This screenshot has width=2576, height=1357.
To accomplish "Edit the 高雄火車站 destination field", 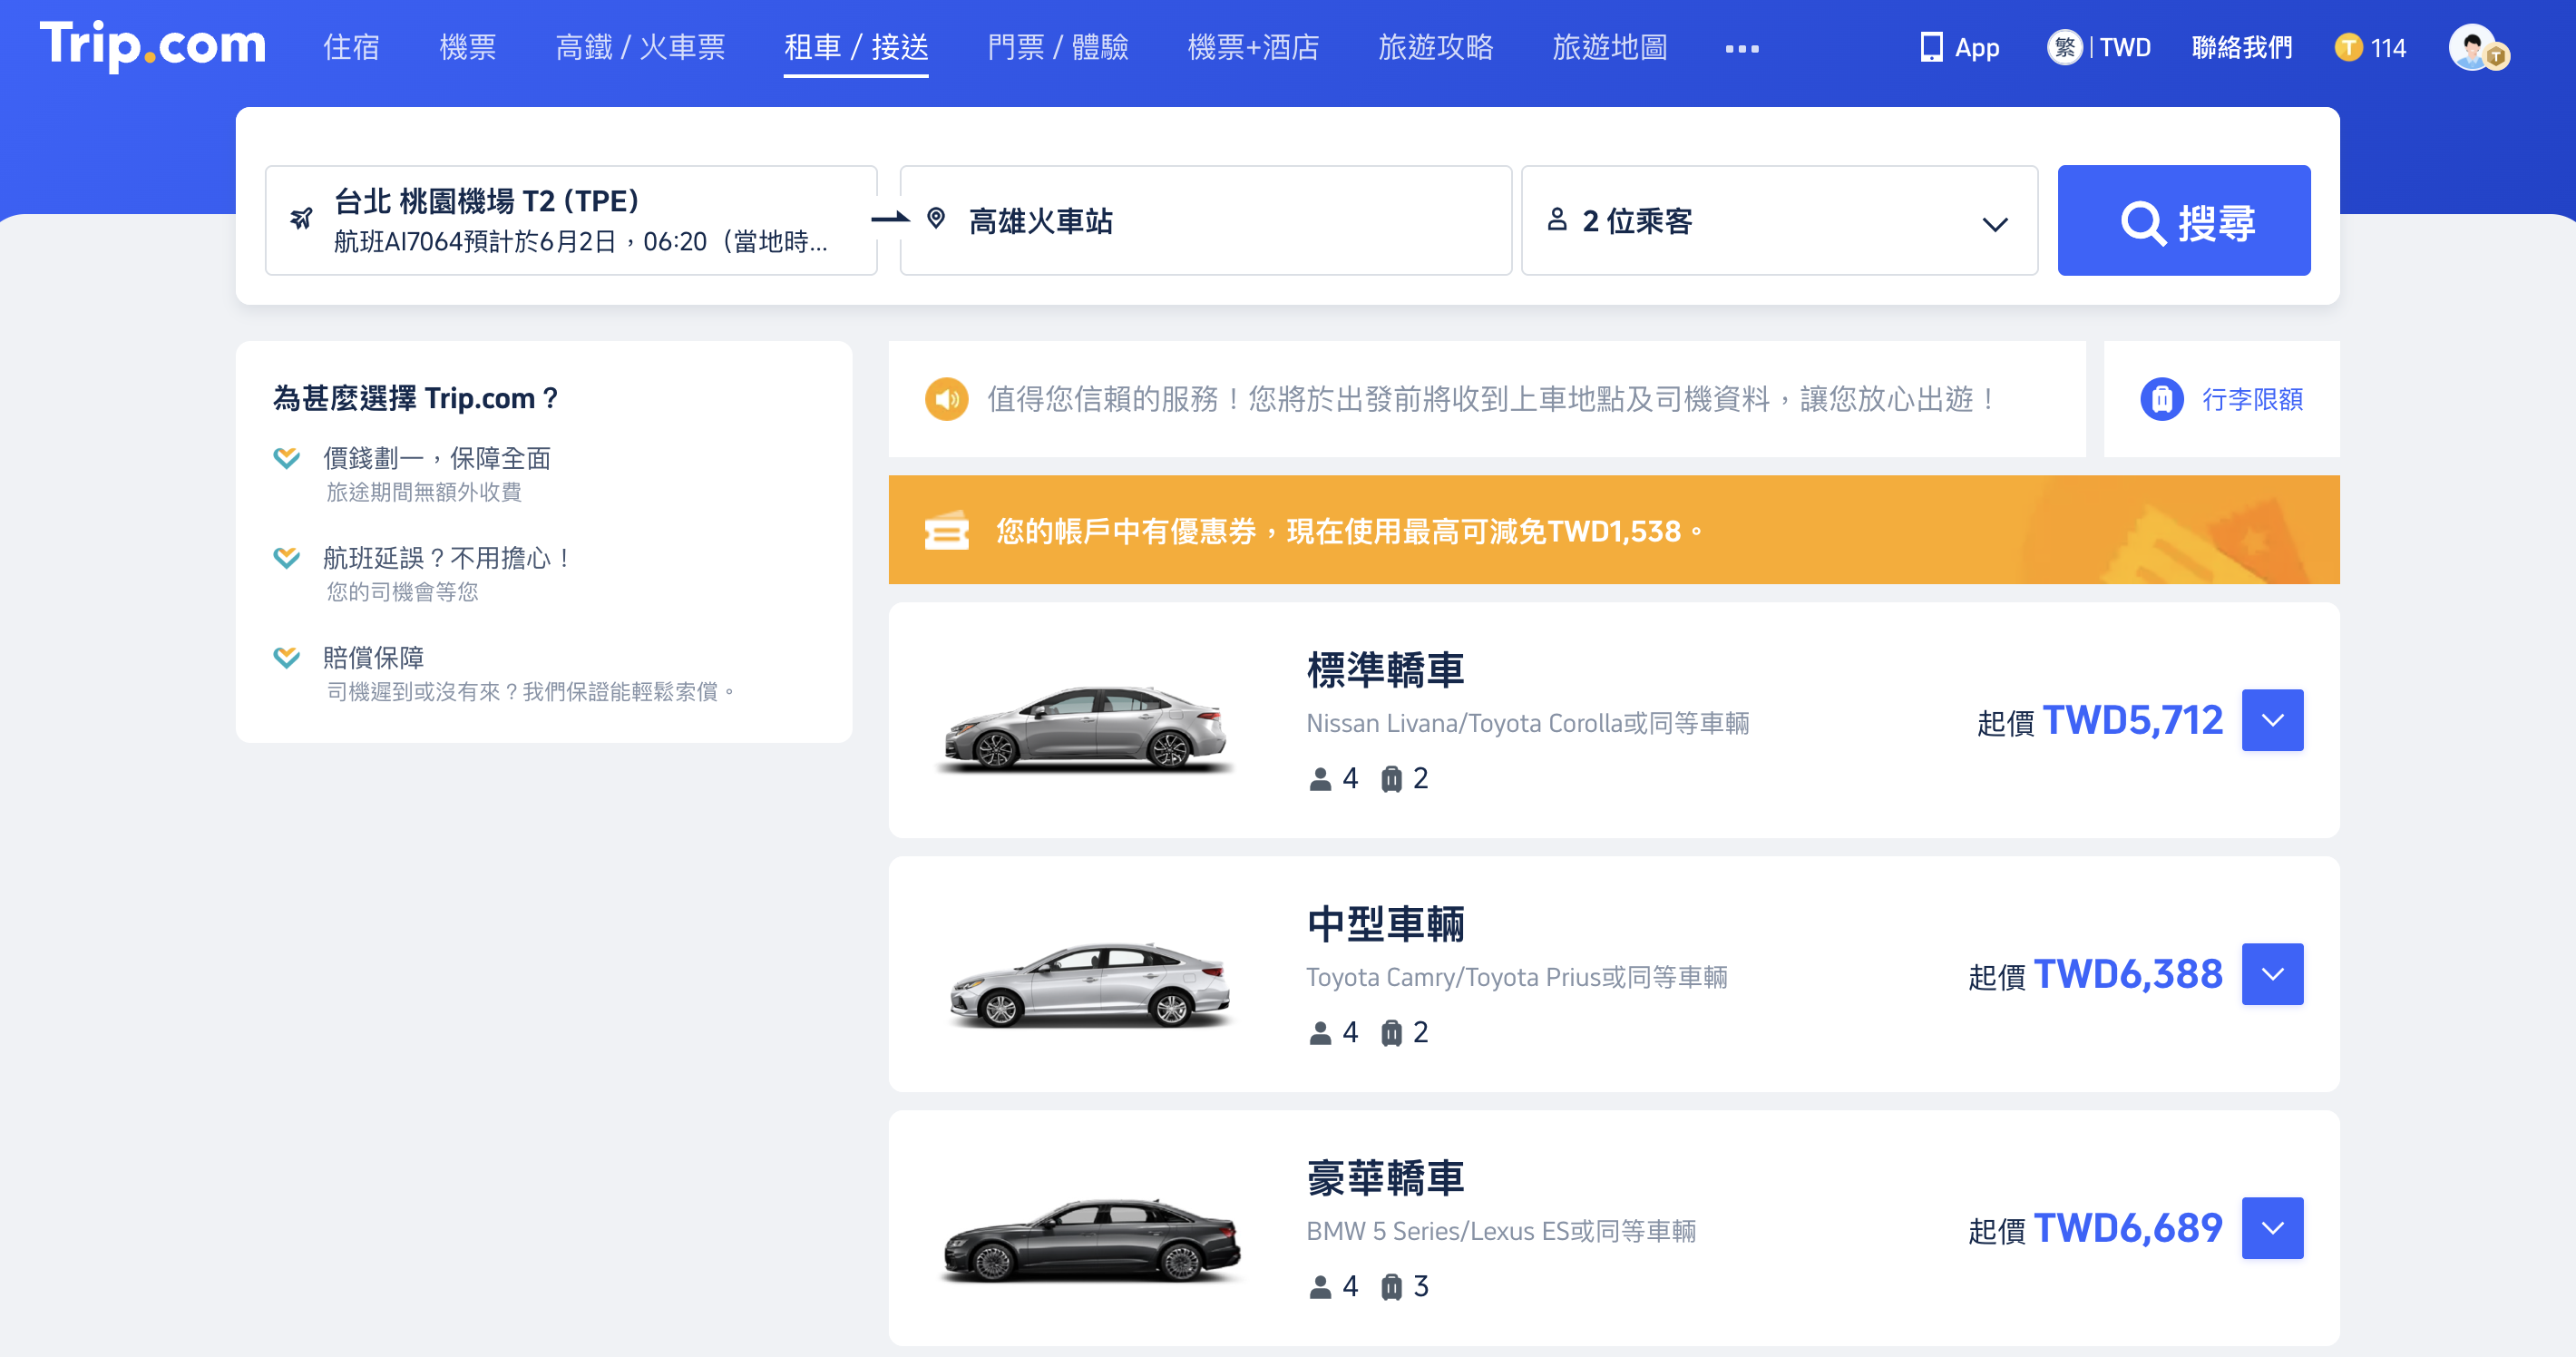I will click(1205, 220).
